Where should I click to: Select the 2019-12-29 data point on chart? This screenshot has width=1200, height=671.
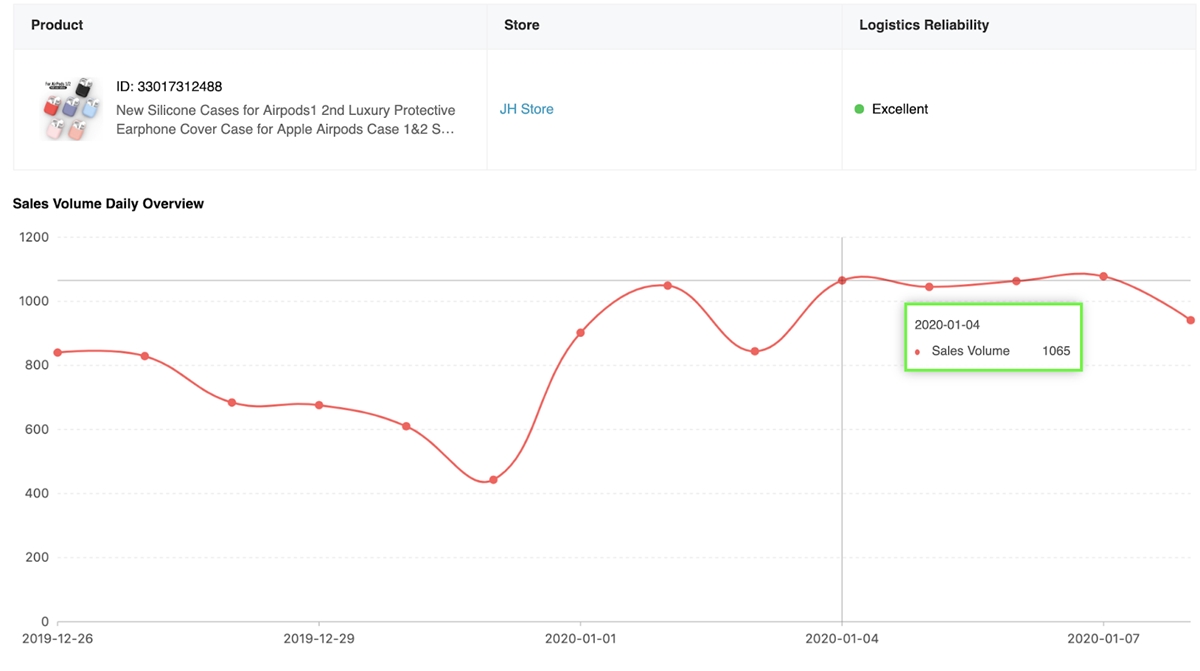click(319, 405)
